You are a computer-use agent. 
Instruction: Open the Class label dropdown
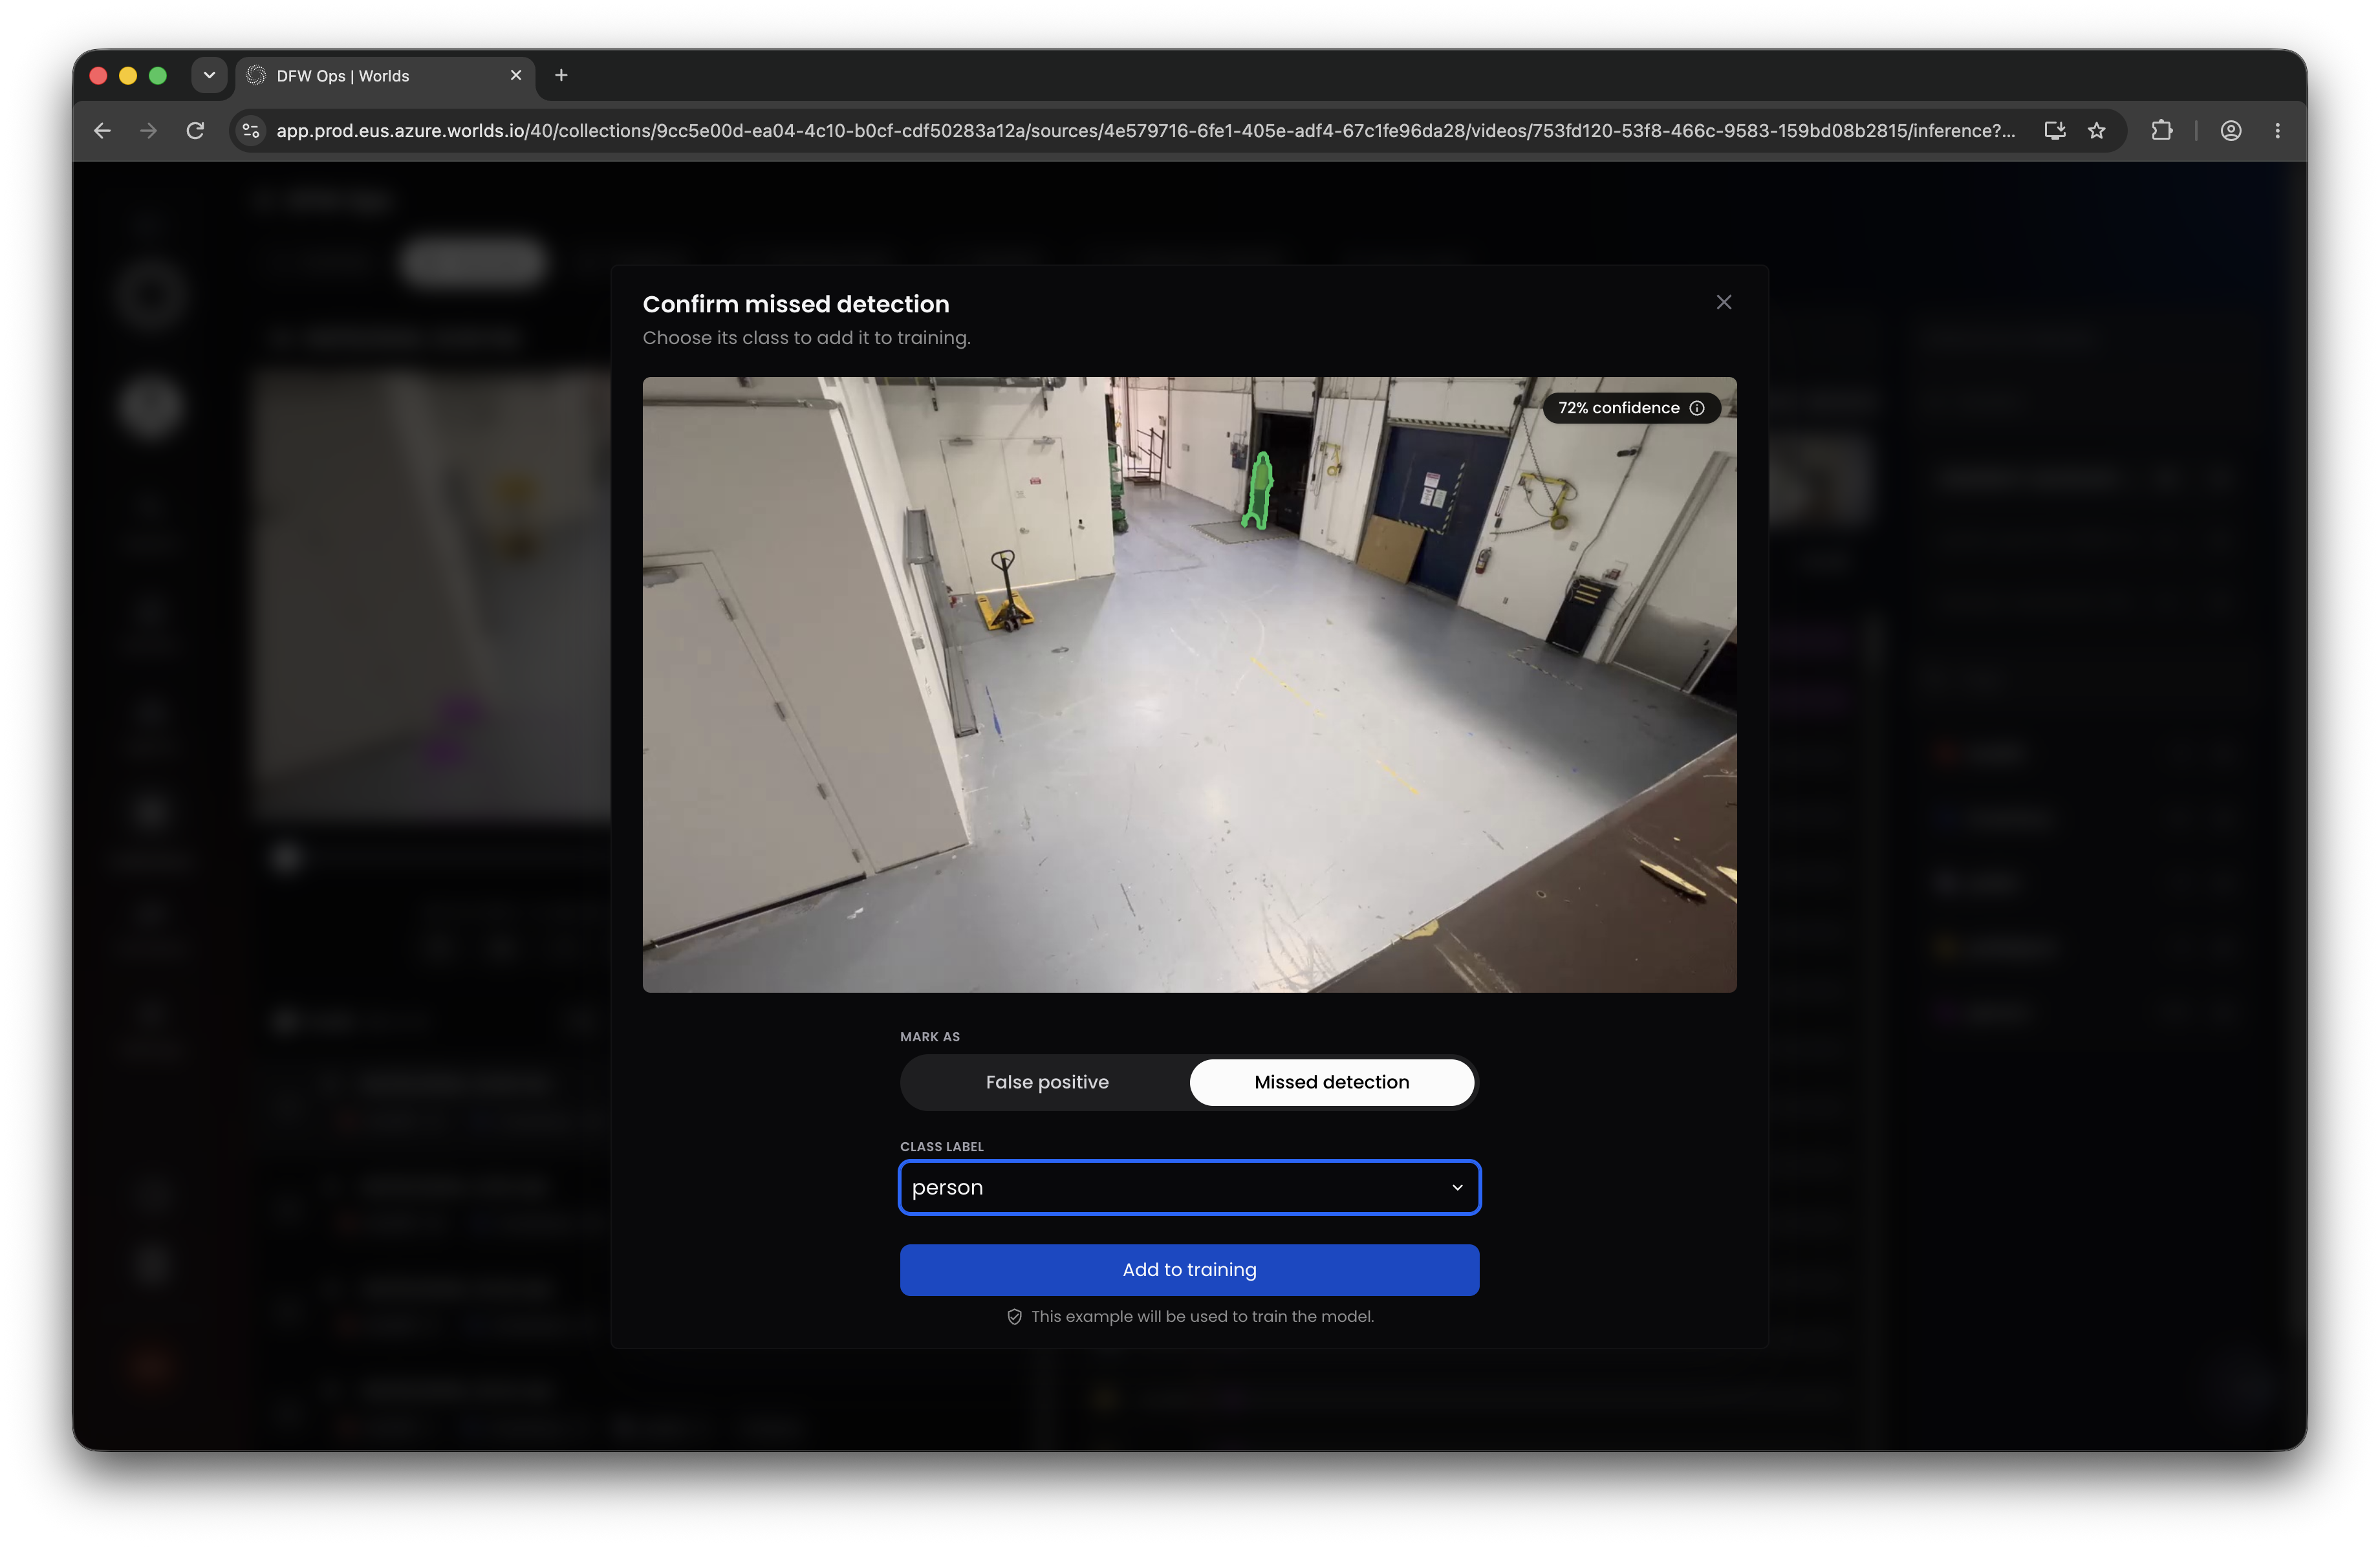click(x=1189, y=1187)
